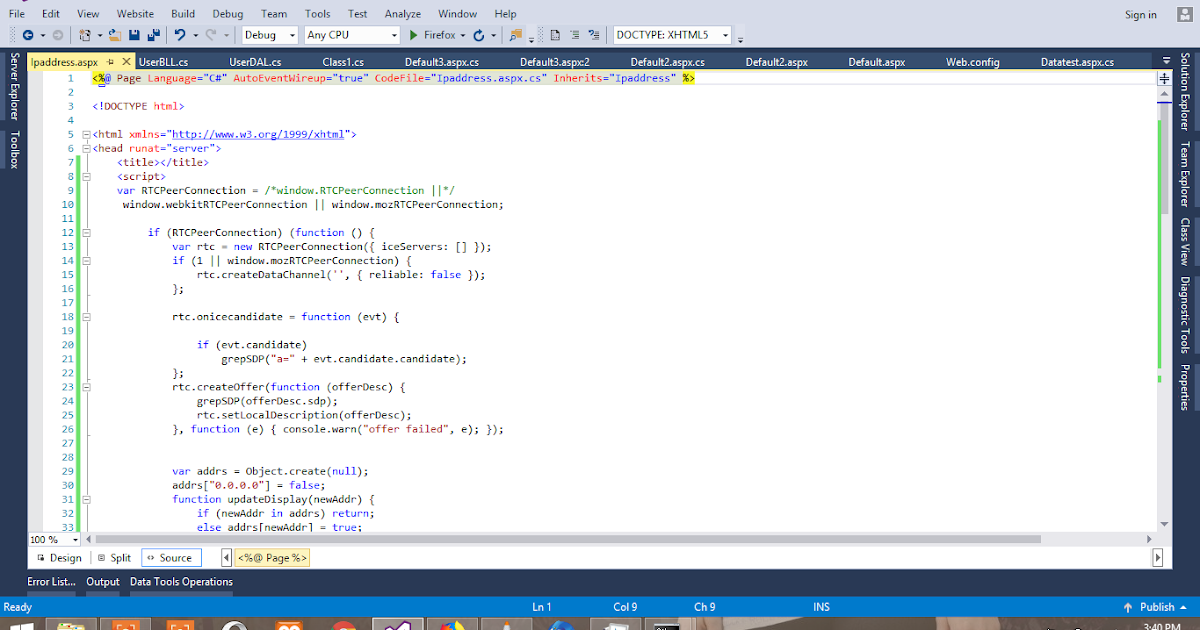Click the Undo icon

pos(180,35)
